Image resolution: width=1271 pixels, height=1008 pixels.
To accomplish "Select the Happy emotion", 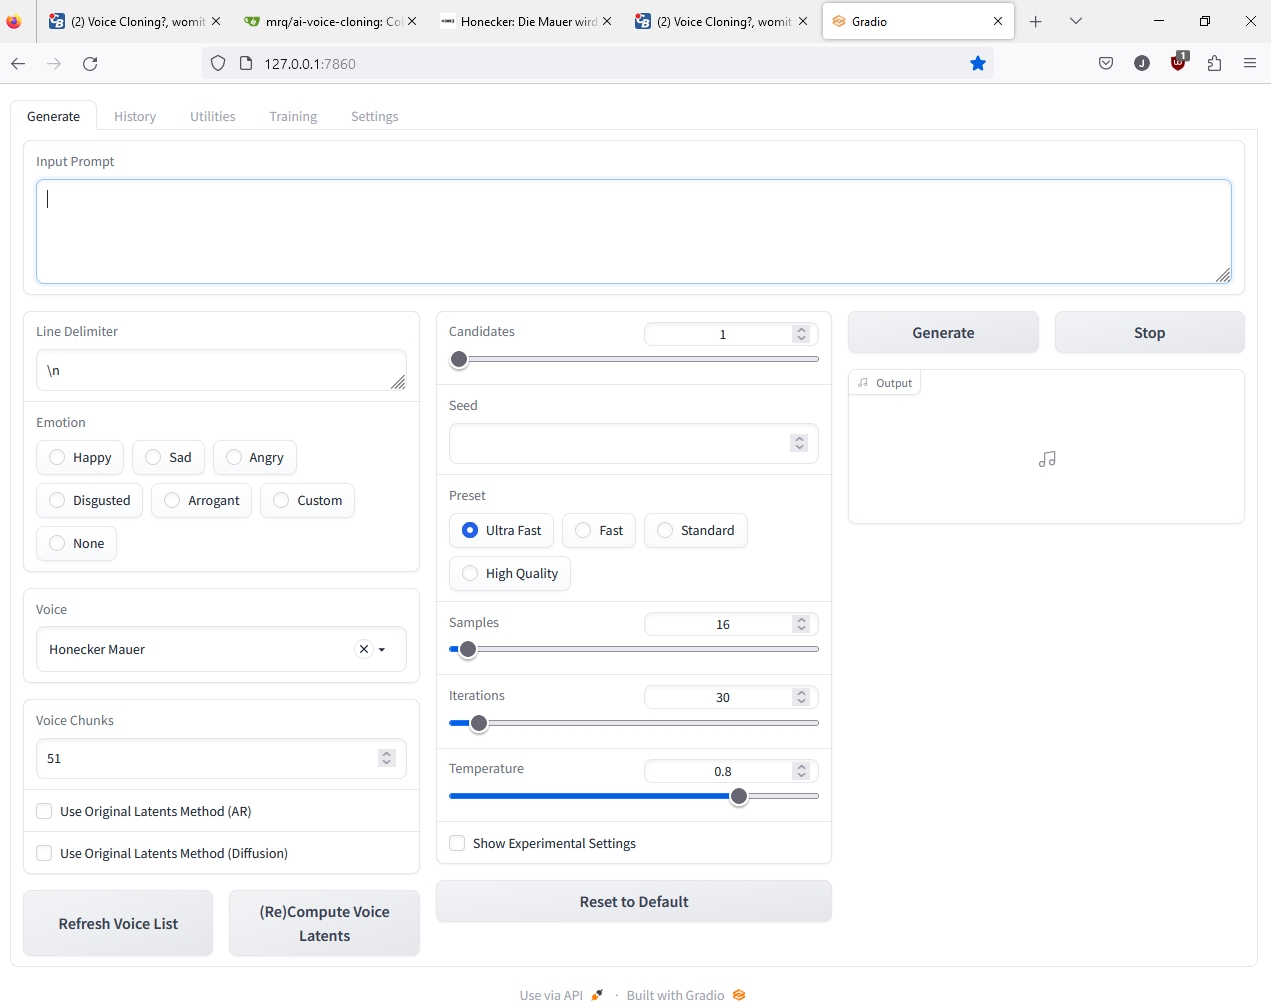I will (80, 457).
